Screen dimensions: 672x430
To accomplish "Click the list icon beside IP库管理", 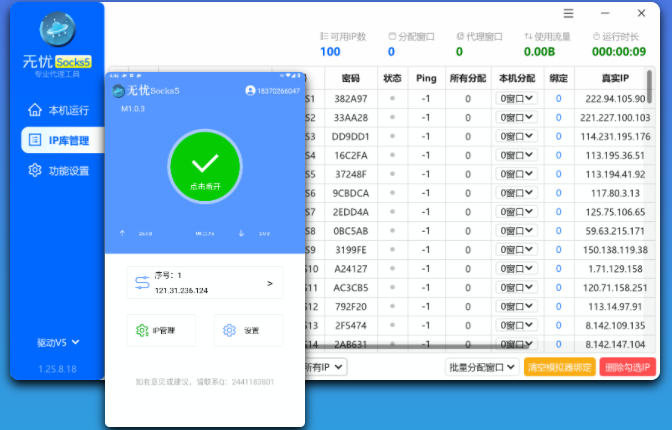I will pos(35,140).
